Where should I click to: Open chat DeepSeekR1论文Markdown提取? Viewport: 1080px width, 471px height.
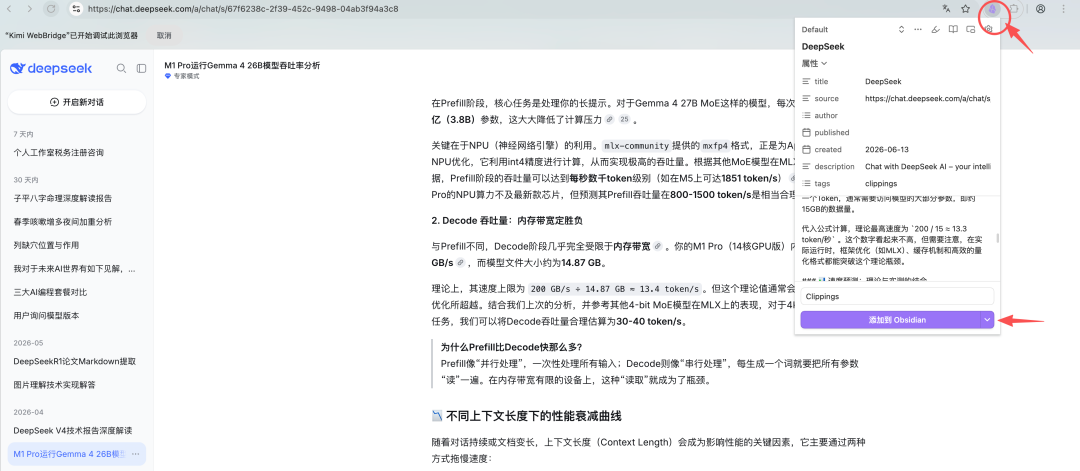tap(76, 362)
